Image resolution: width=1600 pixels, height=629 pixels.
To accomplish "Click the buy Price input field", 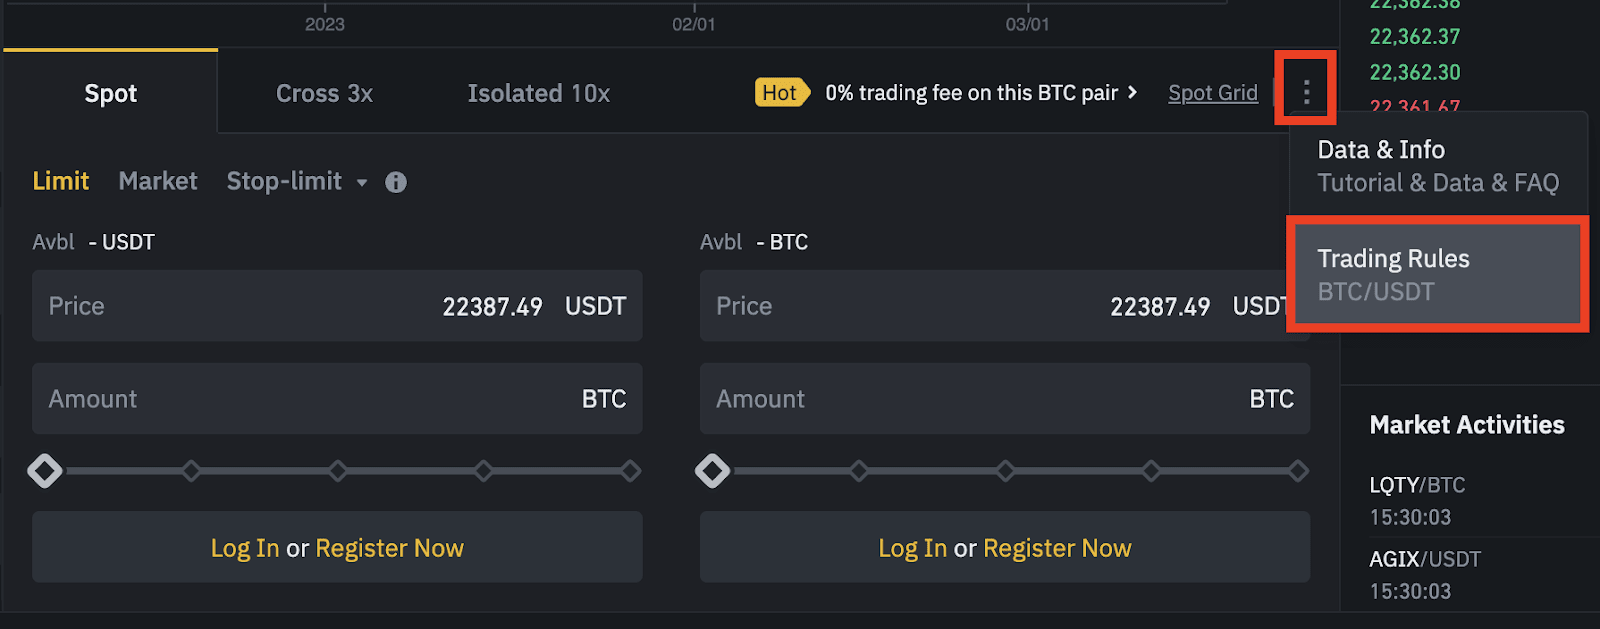I will click(x=337, y=306).
